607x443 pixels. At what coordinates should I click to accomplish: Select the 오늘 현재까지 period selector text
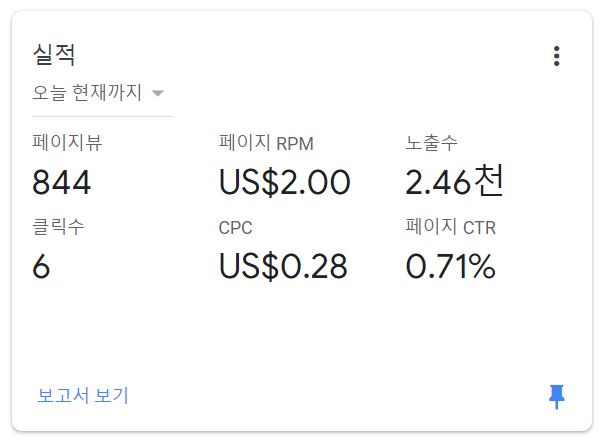tap(87, 93)
